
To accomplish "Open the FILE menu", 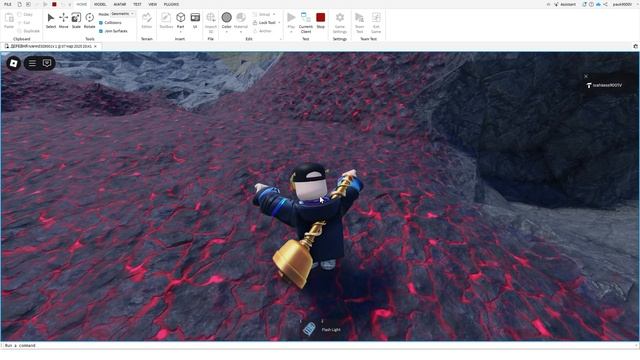I will tap(8, 4).
